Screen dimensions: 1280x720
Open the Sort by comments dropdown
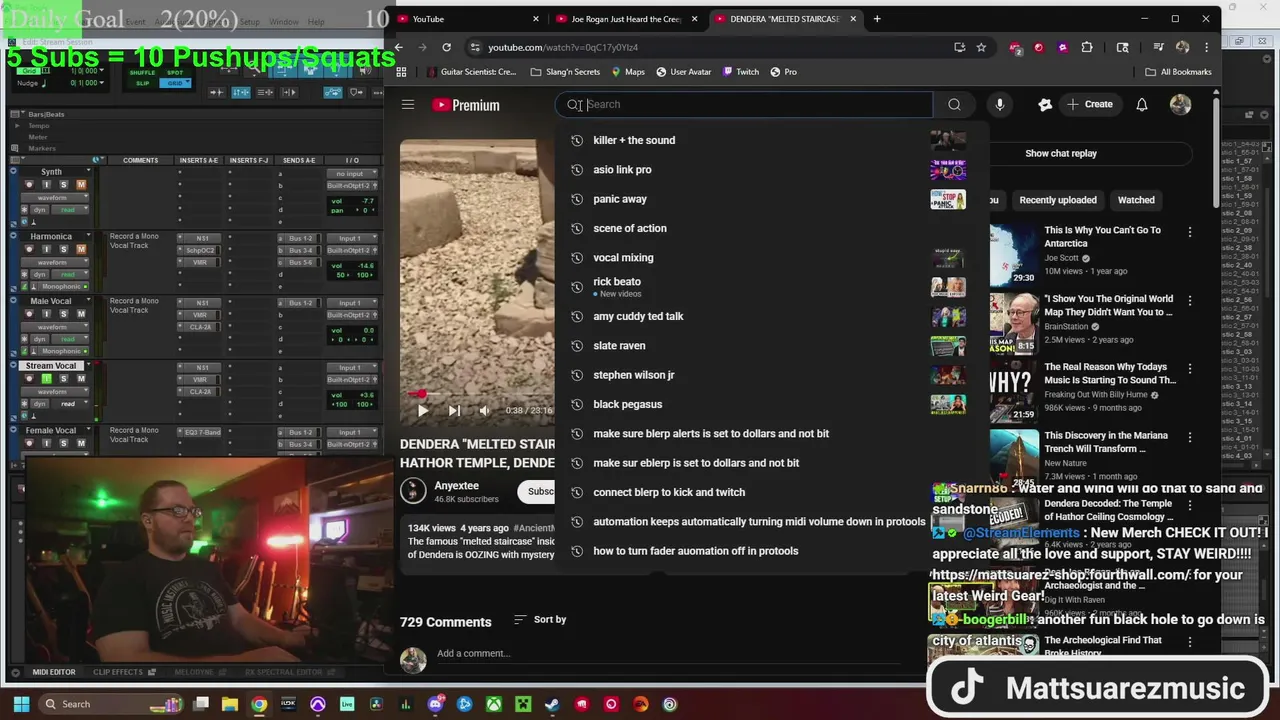539,620
